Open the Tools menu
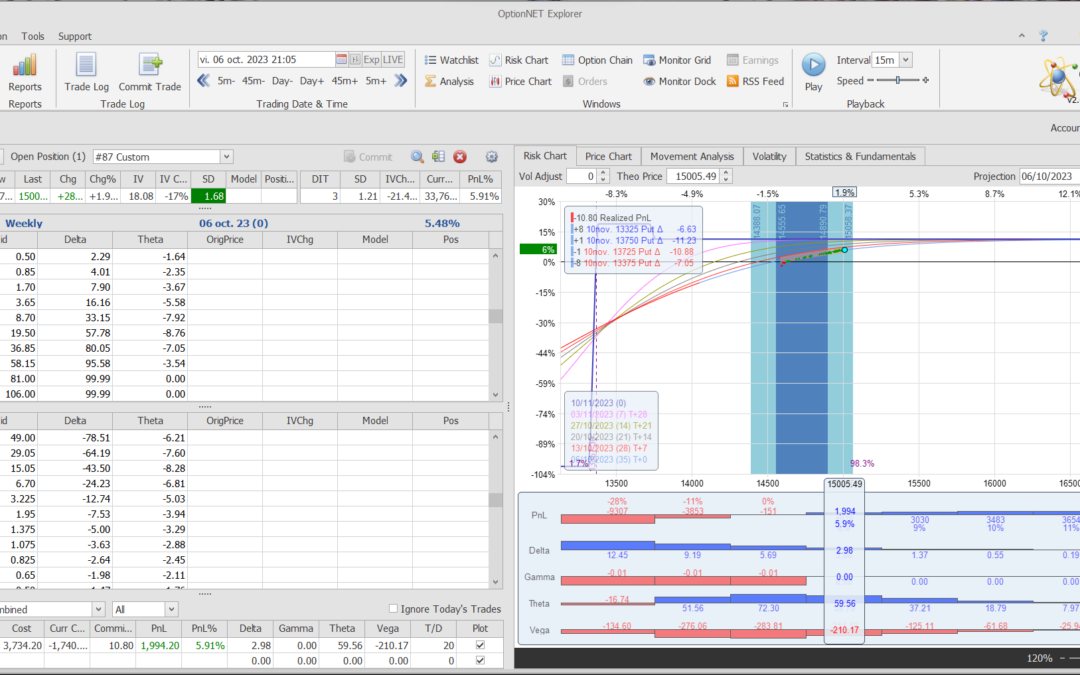This screenshot has height=675, width=1080. coord(33,36)
